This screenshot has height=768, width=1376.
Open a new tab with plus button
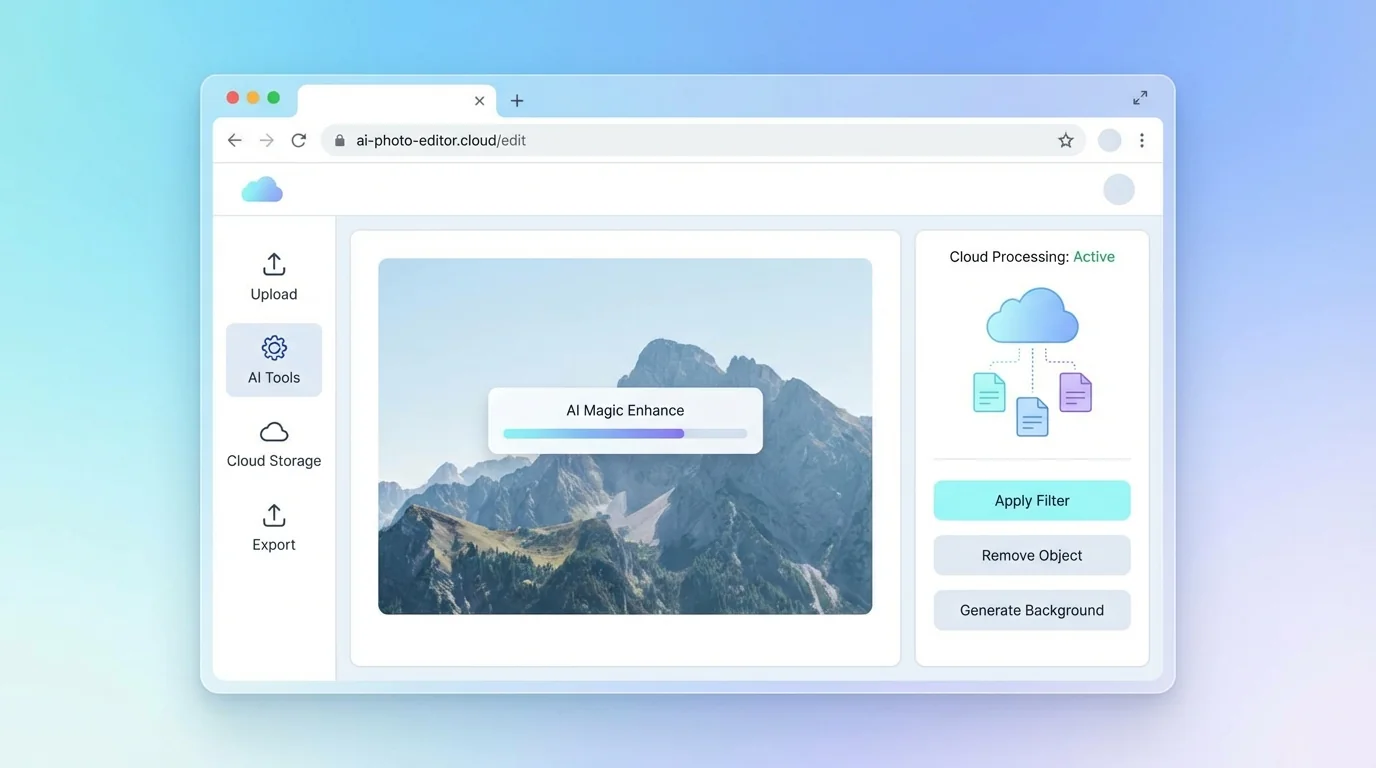(x=517, y=101)
